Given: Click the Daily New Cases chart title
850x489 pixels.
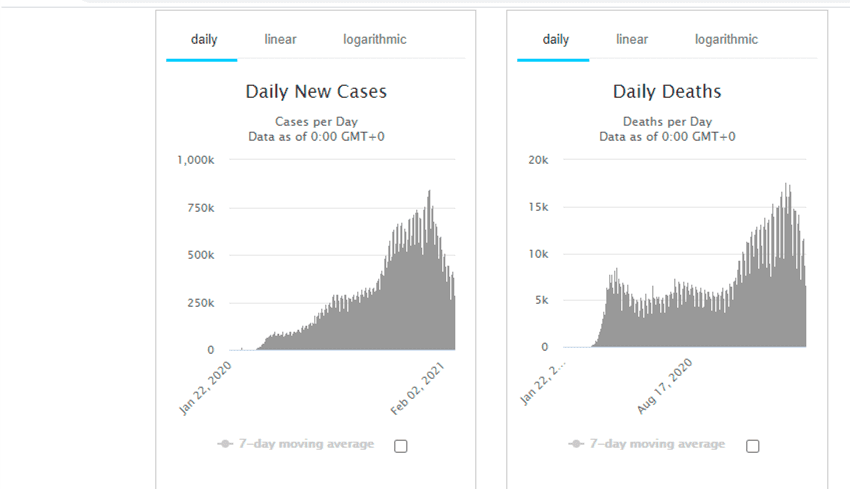Looking at the screenshot, I should coord(316,92).
